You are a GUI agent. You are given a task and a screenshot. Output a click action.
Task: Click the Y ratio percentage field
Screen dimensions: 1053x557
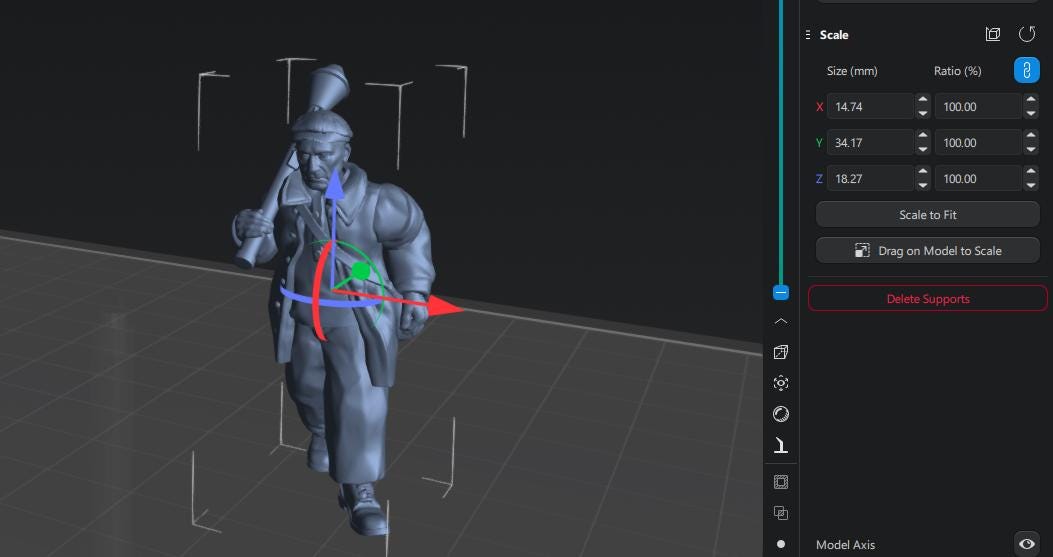point(978,142)
